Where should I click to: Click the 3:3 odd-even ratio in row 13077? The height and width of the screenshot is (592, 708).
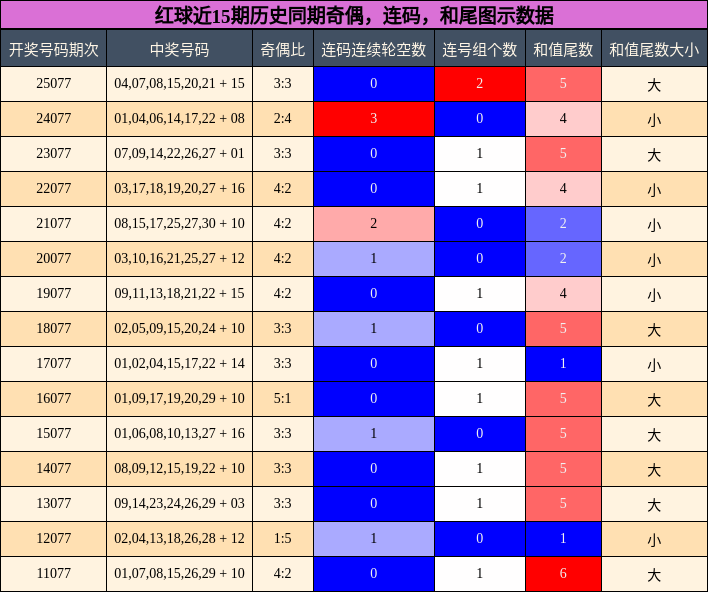tap(283, 503)
